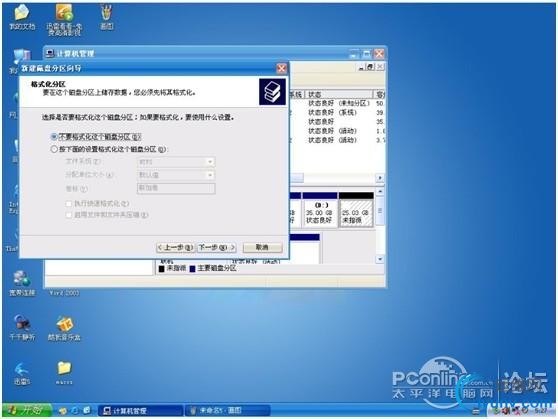
Task: Click the disk pane scrollbar up arrow
Action: [x=380, y=192]
